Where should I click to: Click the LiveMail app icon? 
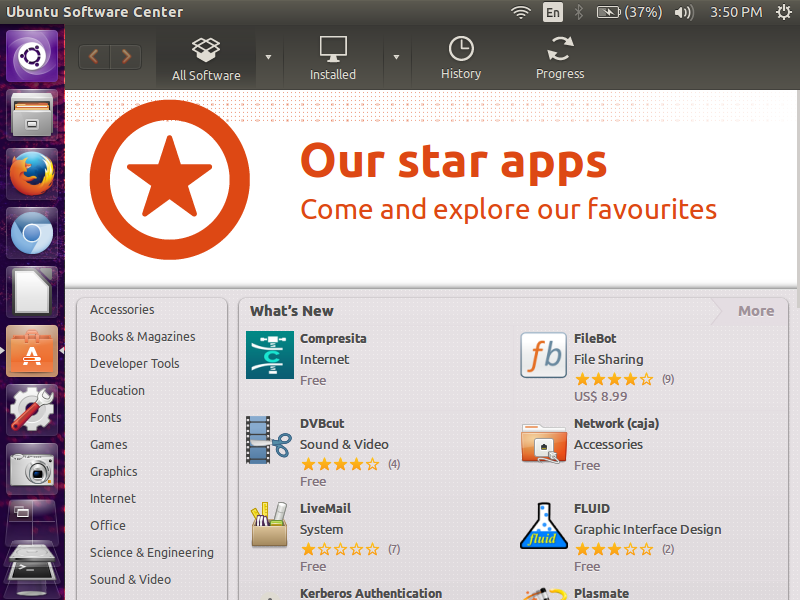[269, 524]
